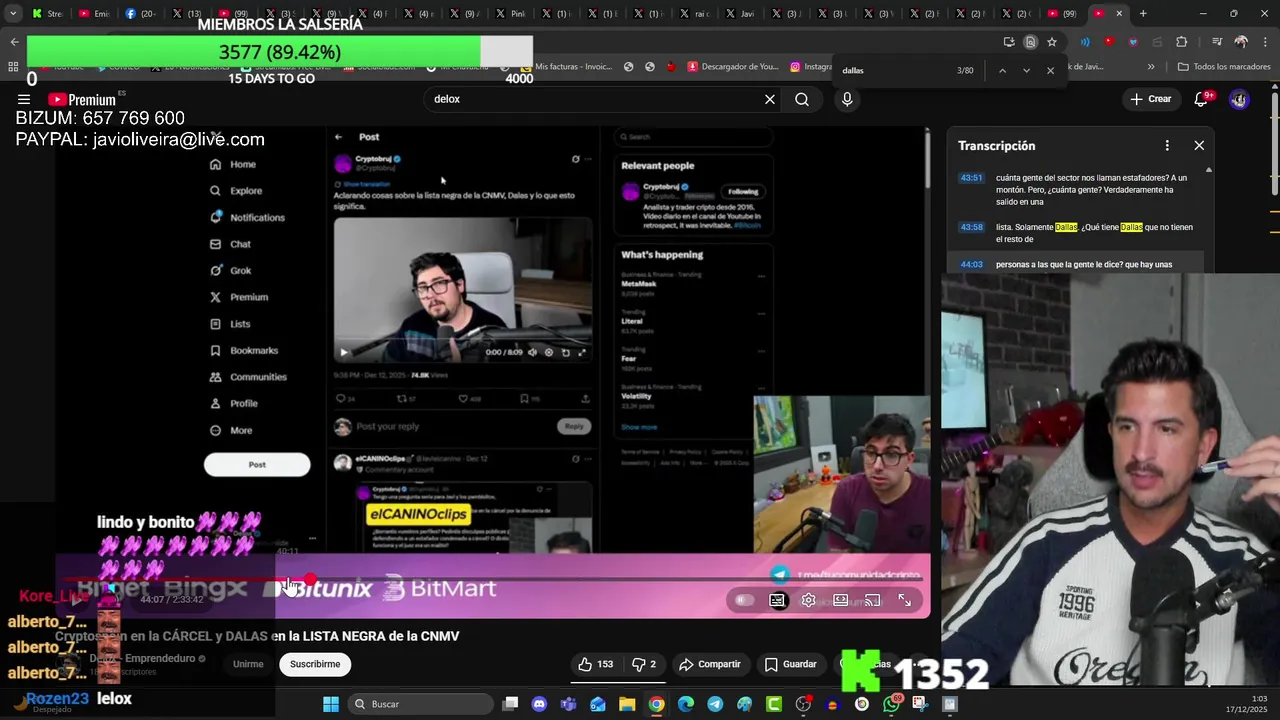Click the Suscribirme button

click(315, 664)
